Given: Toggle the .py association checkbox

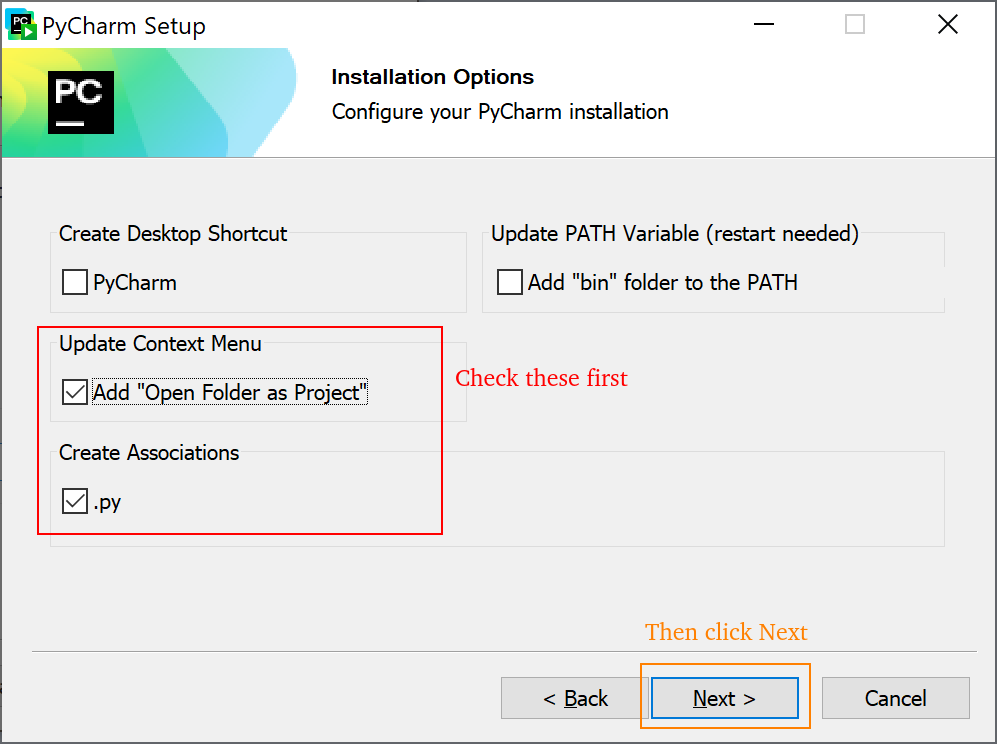Looking at the screenshot, I should (x=75, y=502).
